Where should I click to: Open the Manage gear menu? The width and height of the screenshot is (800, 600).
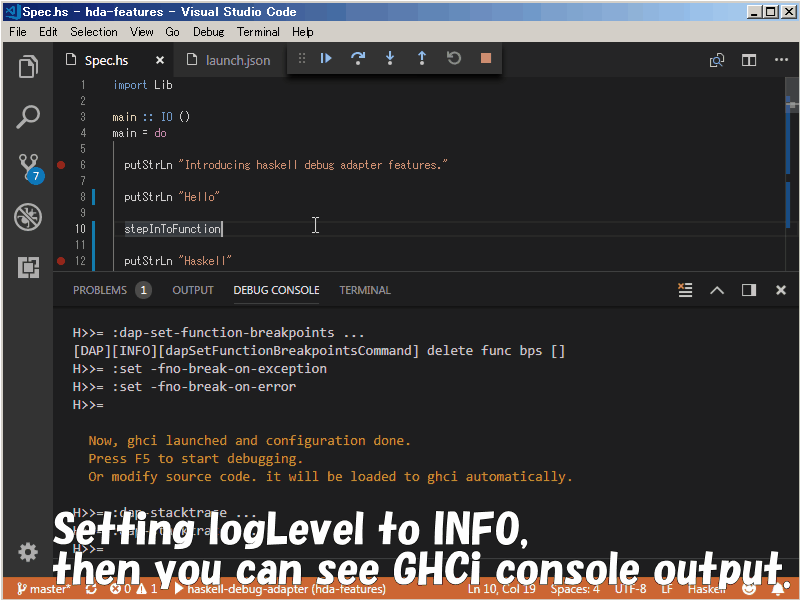28,552
